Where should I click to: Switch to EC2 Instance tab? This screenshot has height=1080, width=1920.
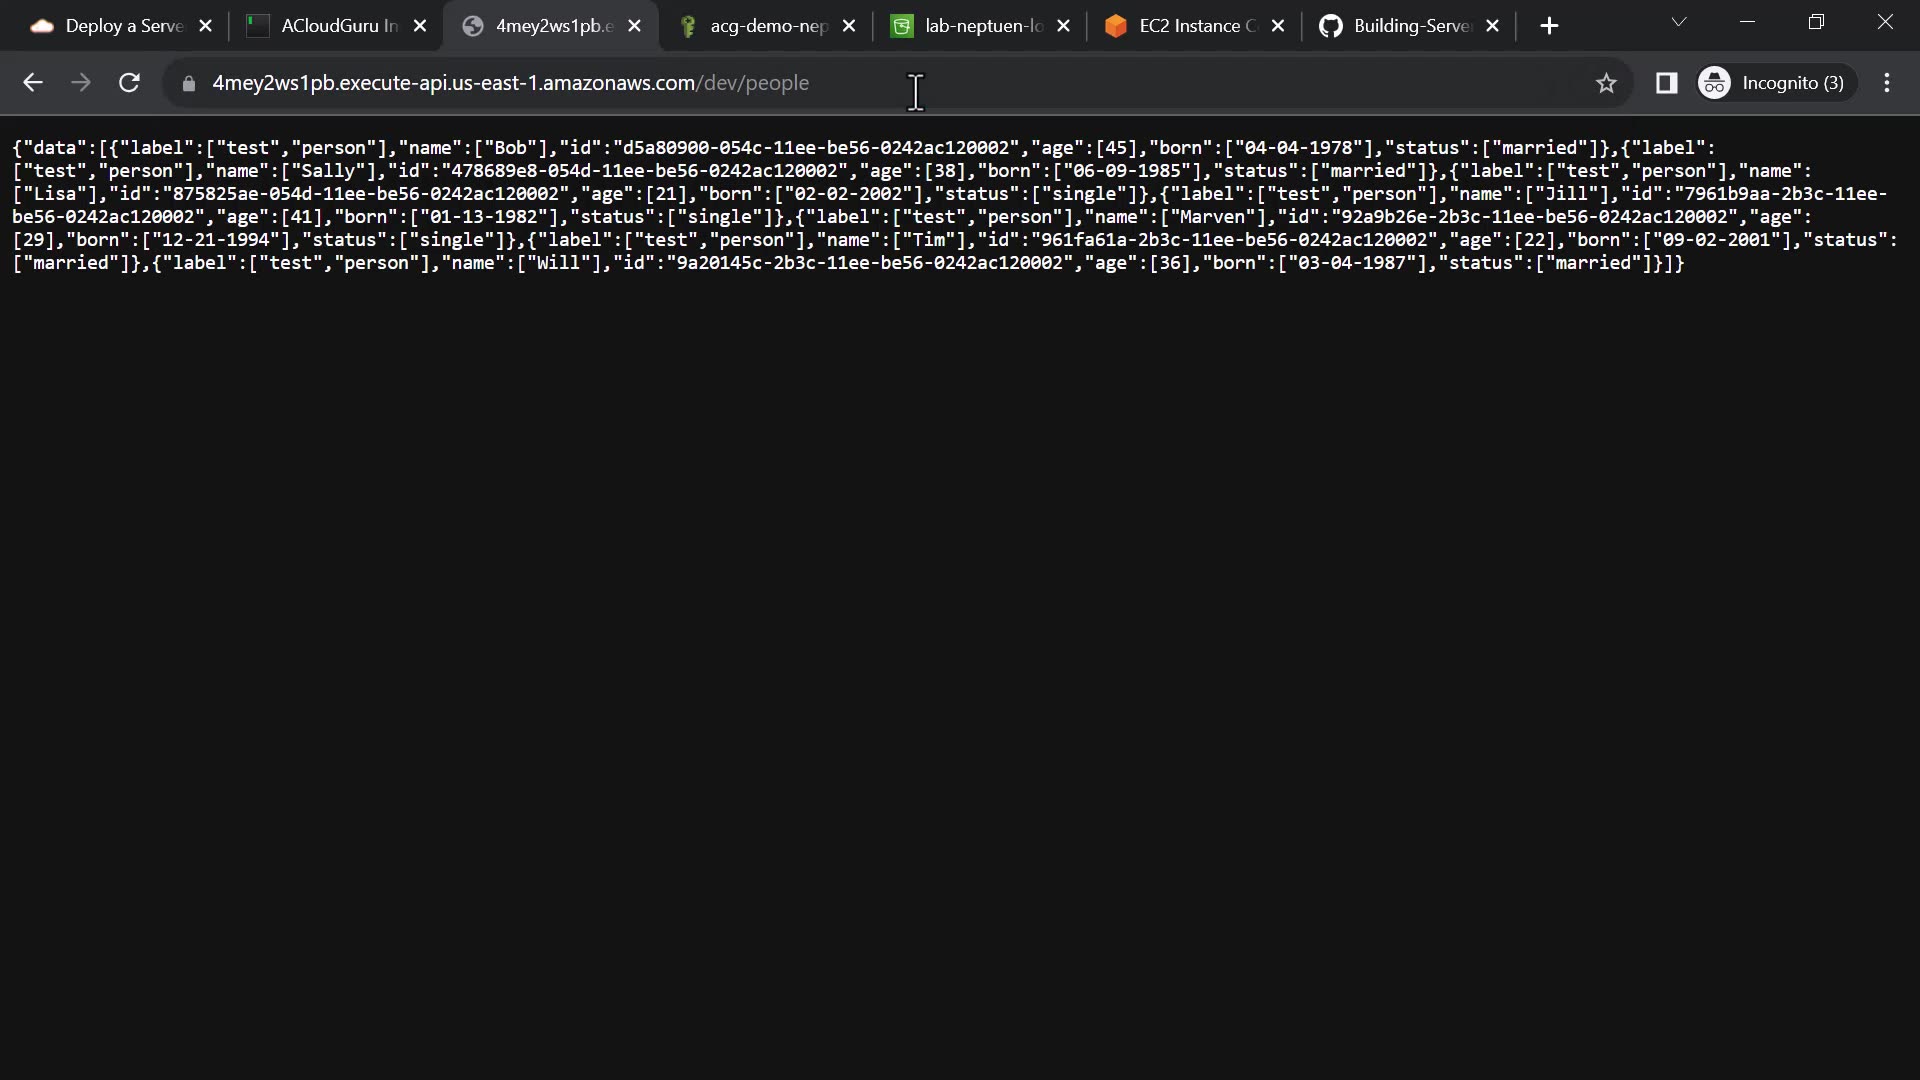click(1185, 26)
